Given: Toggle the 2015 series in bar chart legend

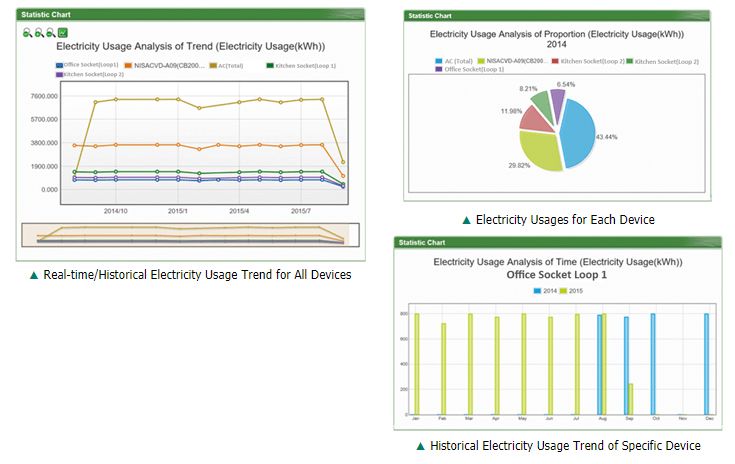Looking at the screenshot, I should coord(571,291).
